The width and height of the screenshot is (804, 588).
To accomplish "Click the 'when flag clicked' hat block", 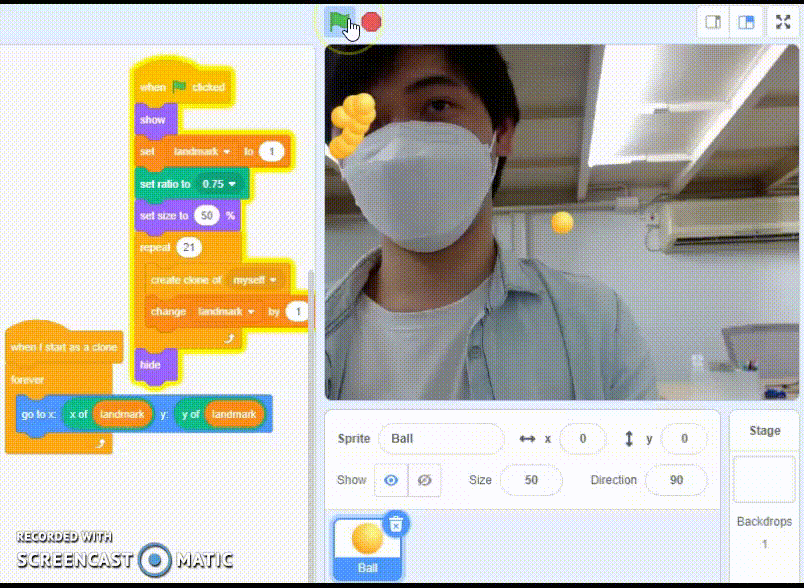I will [x=182, y=87].
